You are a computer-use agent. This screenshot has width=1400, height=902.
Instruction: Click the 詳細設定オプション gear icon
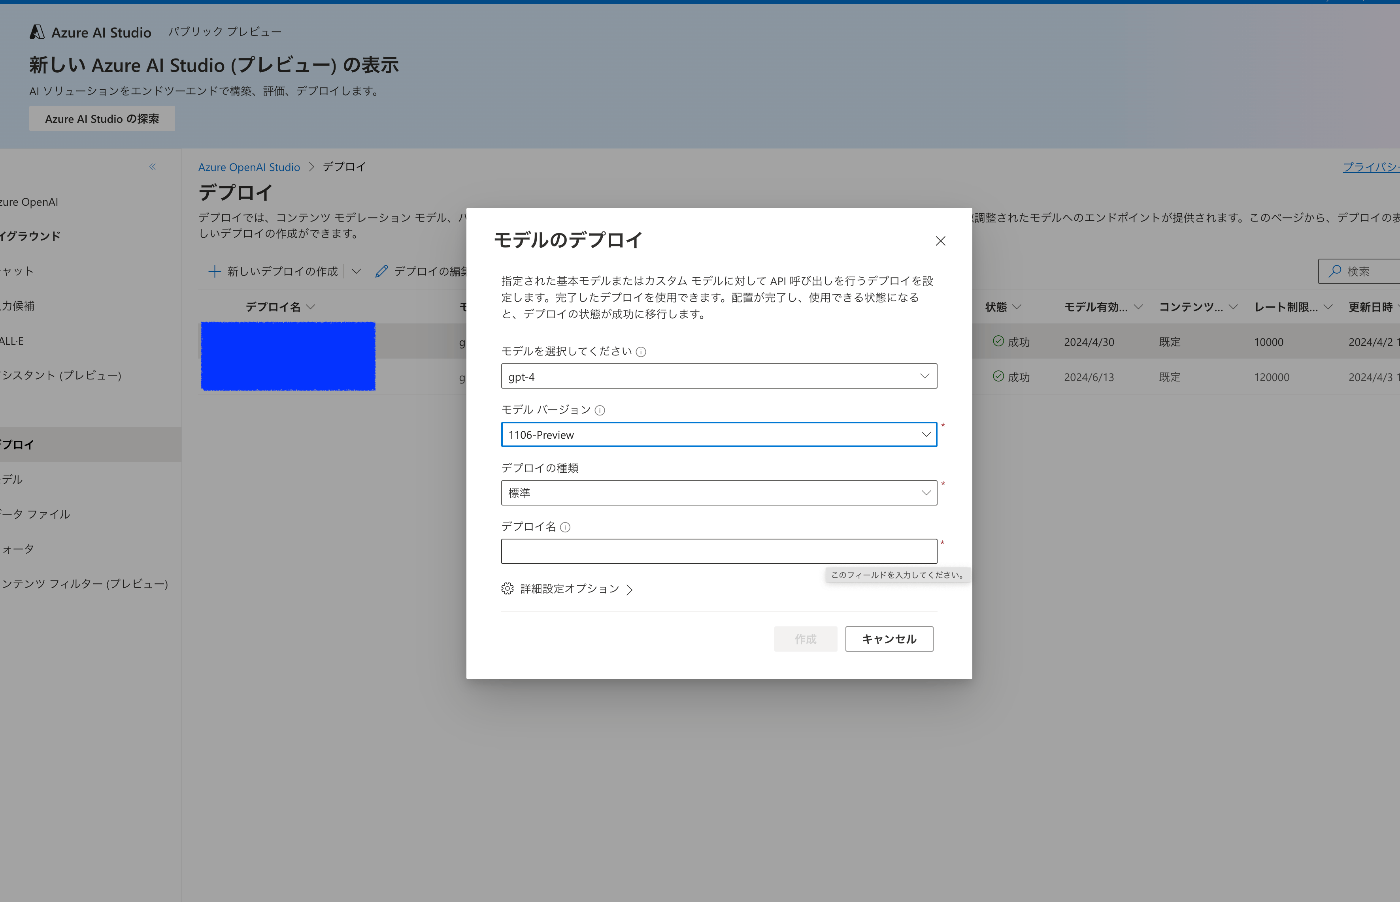tap(508, 589)
